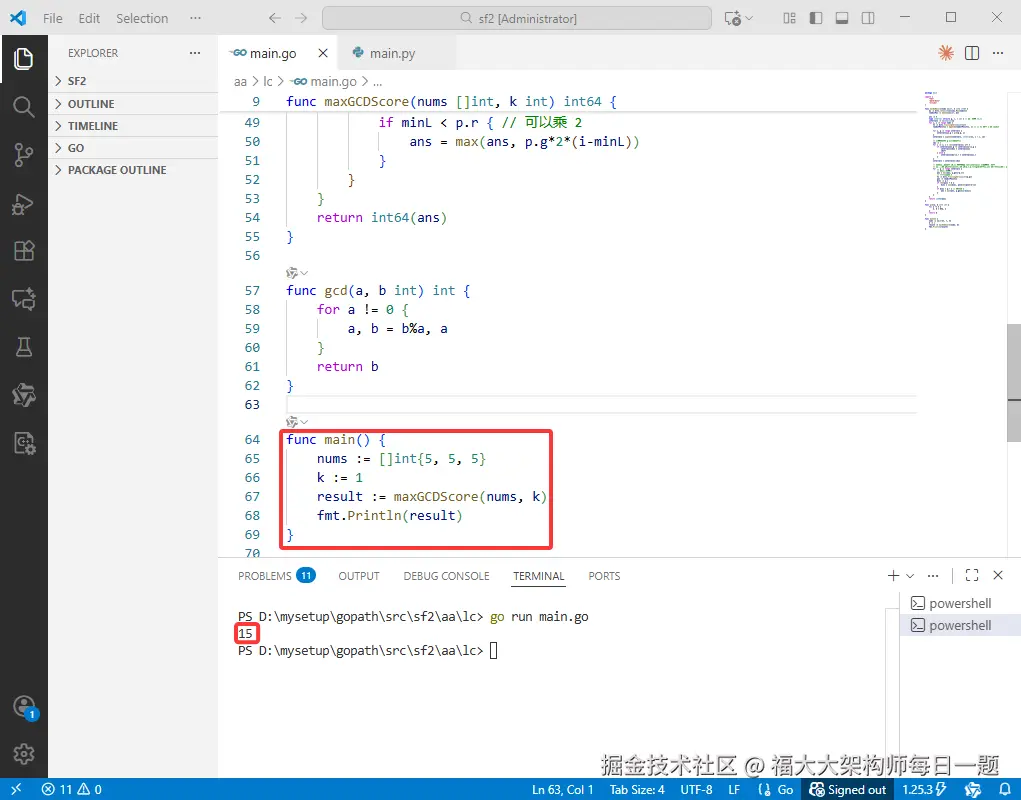Expand the TIMELINE section
This screenshot has height=800, width=1021.
click(133, 126)
